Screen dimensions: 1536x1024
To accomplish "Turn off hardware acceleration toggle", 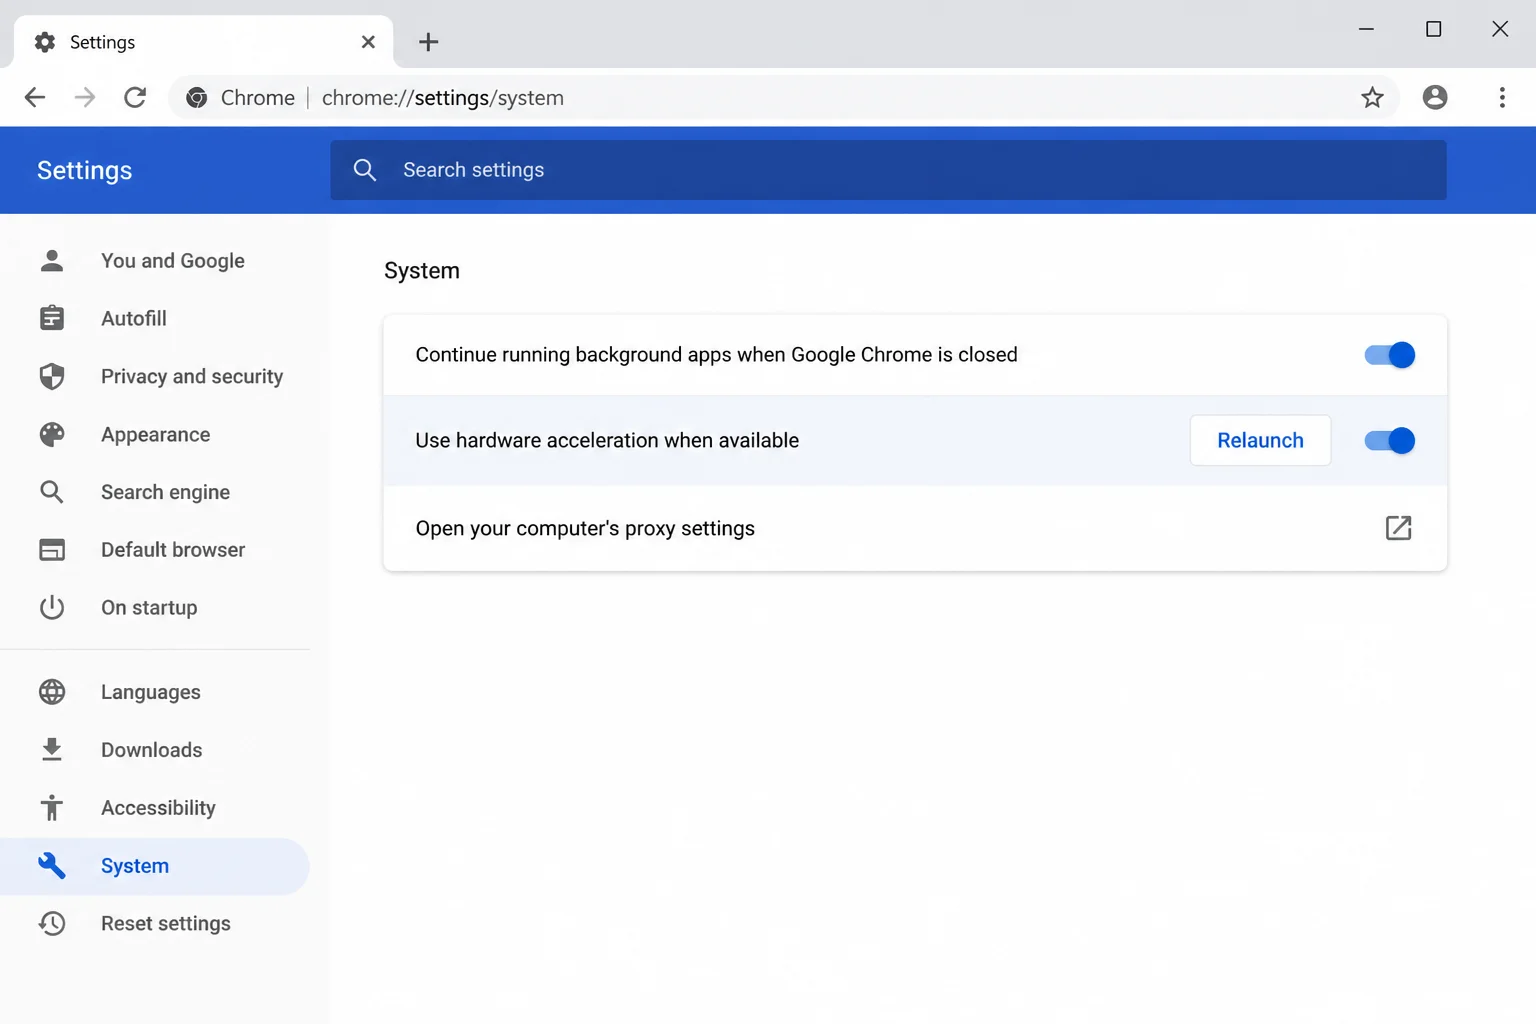I will (1389, 441).
